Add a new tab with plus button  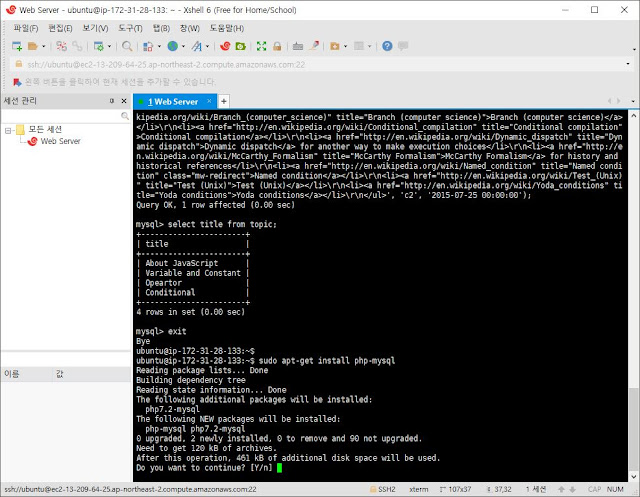(224, 101)
